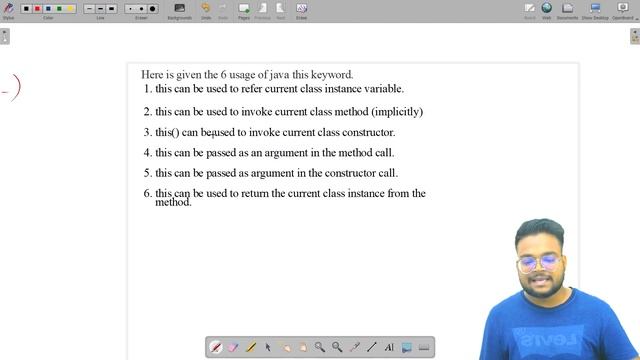
Task: Select the Interact with items hand tool
Action: pos(285,347)
